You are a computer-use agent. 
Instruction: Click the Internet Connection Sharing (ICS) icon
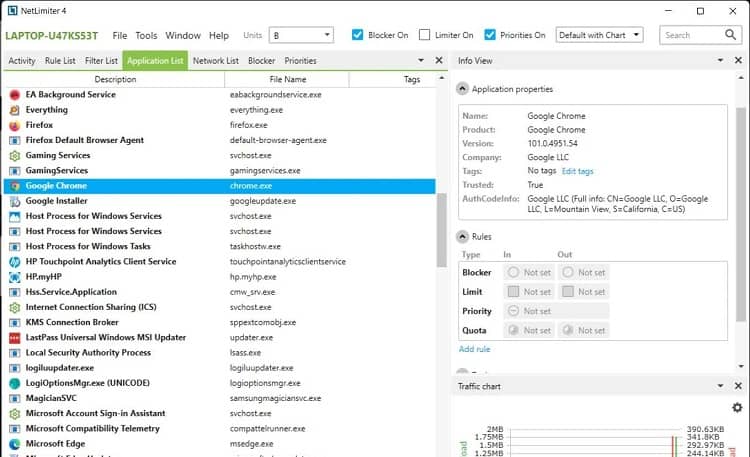point(15,307)
